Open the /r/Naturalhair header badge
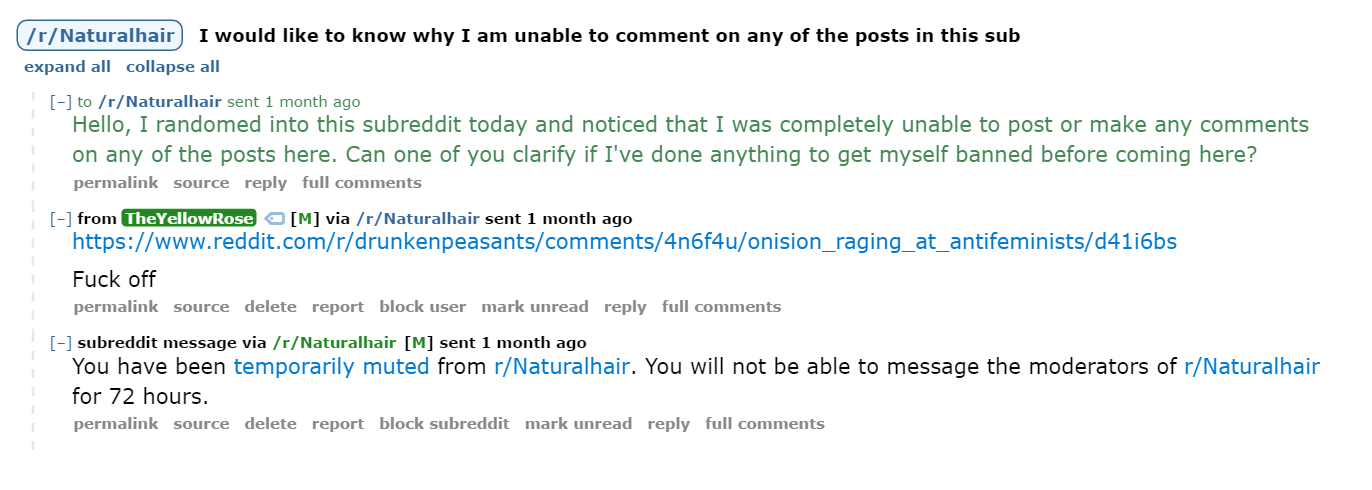This screenshot has width=1372, height=490. point(100,36)
